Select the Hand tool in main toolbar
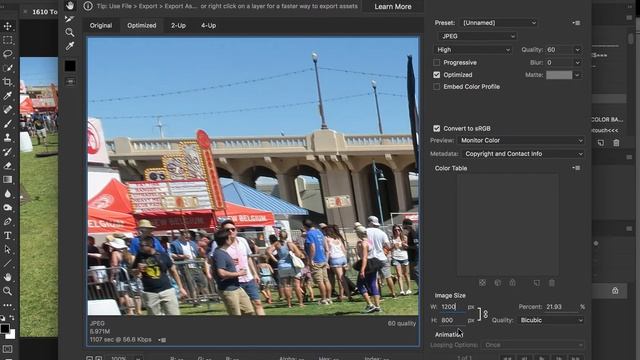640x360 pixels. point(7,277)
